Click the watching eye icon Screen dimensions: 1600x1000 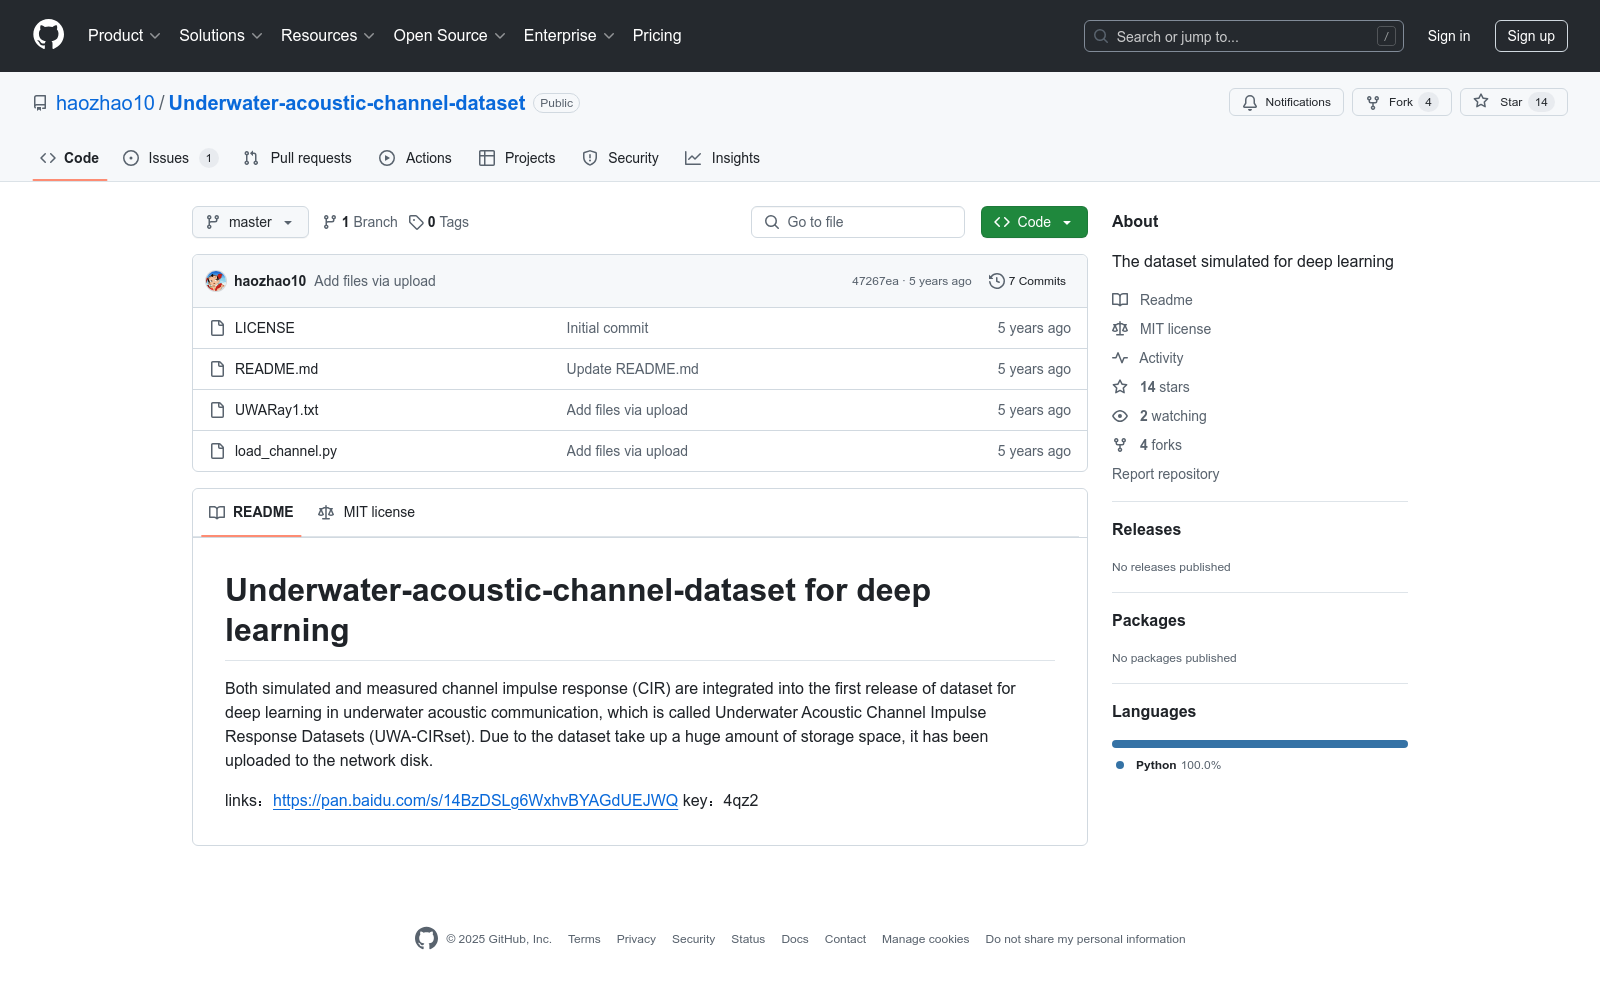pos(1120,416)
